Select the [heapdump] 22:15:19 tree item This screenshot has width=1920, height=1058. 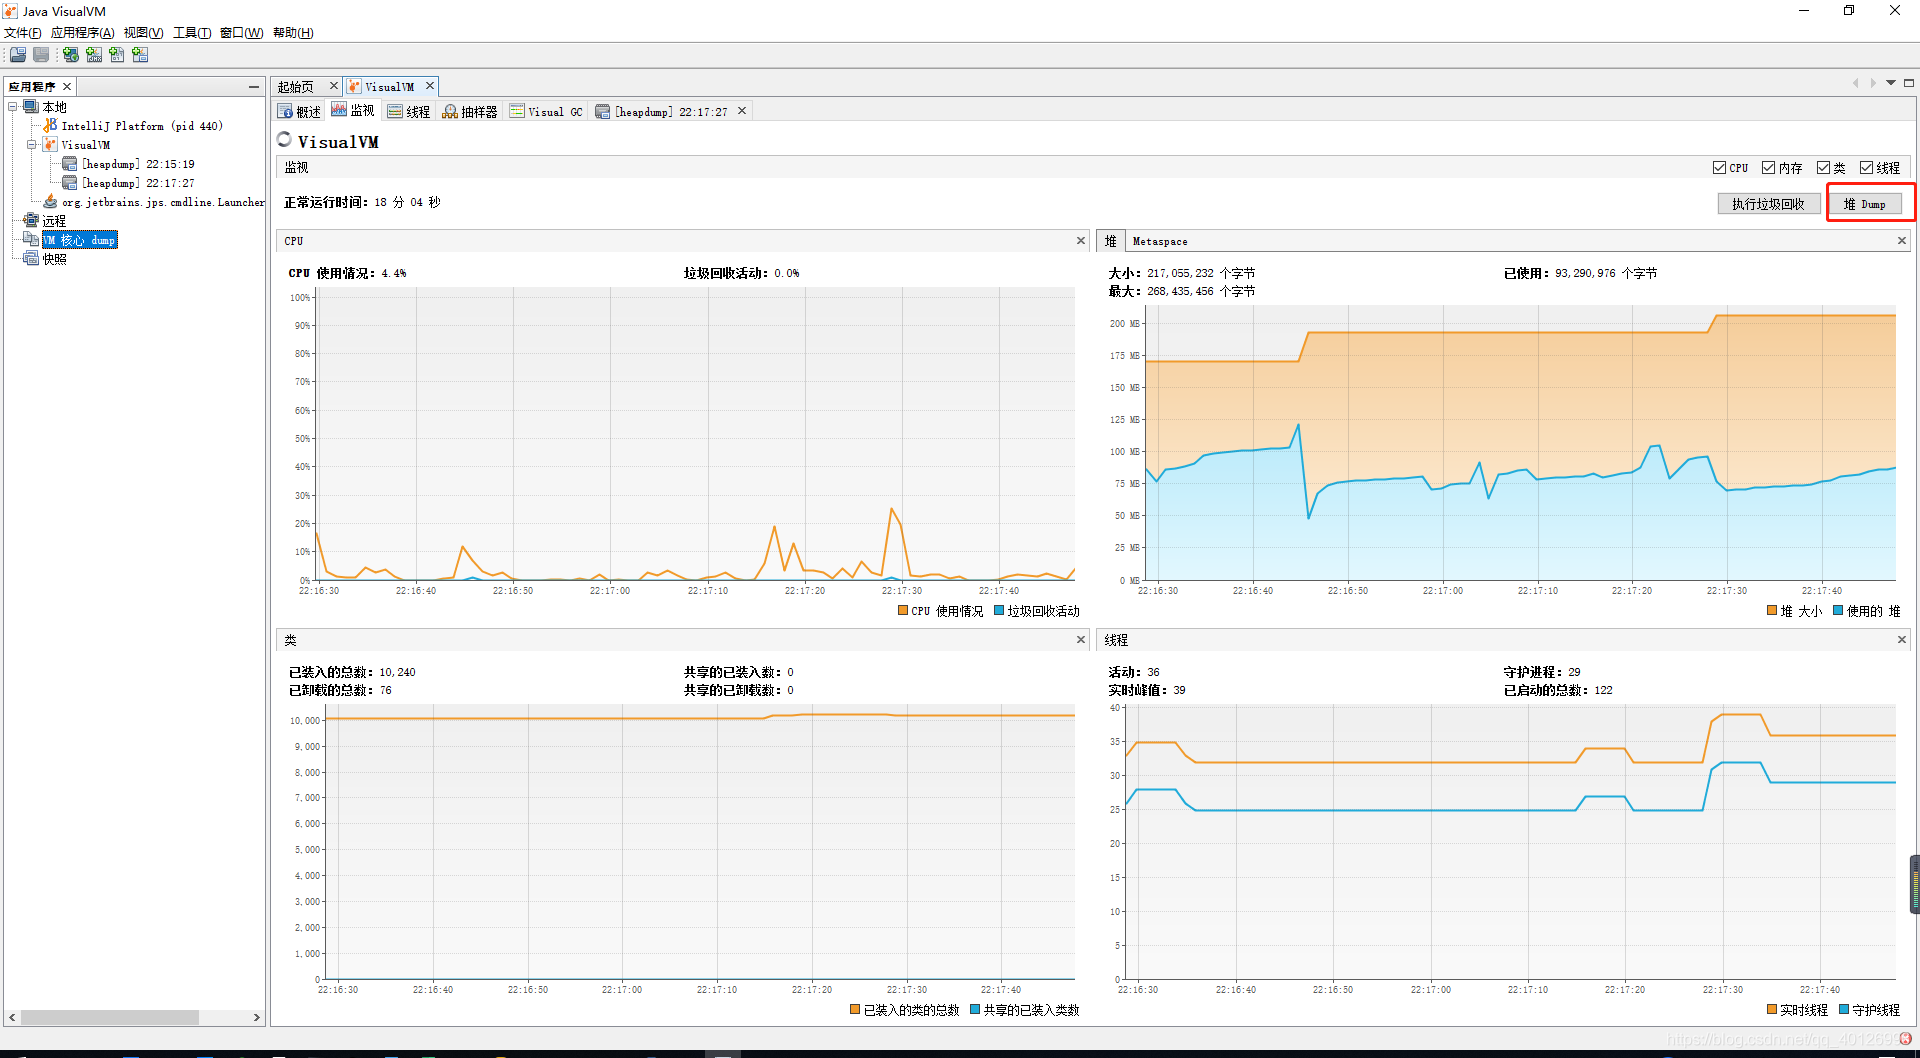[138, 164]
